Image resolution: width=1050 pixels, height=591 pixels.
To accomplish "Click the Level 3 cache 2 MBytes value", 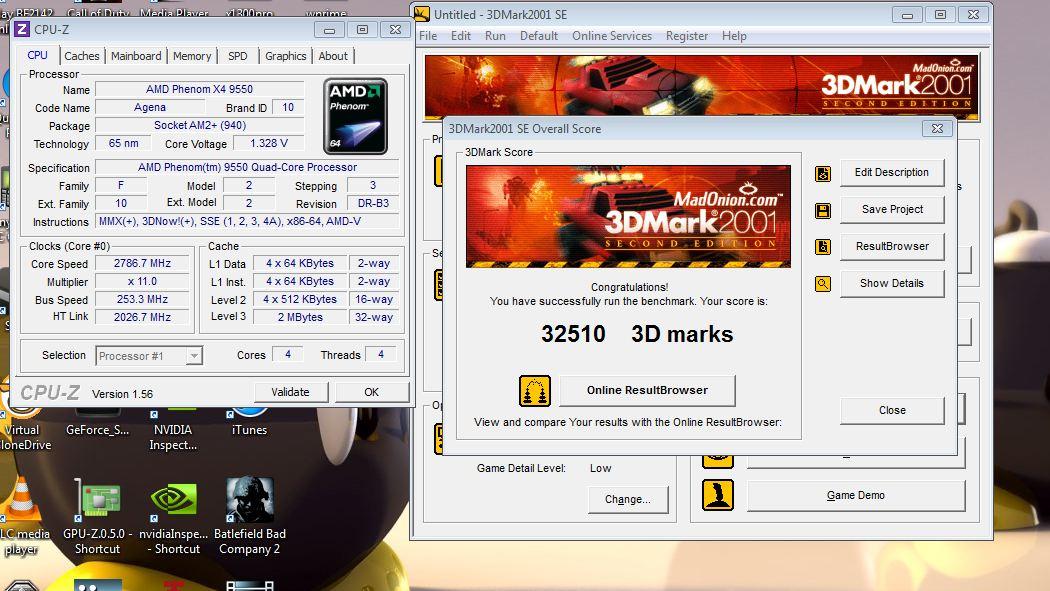I will 300,317.
